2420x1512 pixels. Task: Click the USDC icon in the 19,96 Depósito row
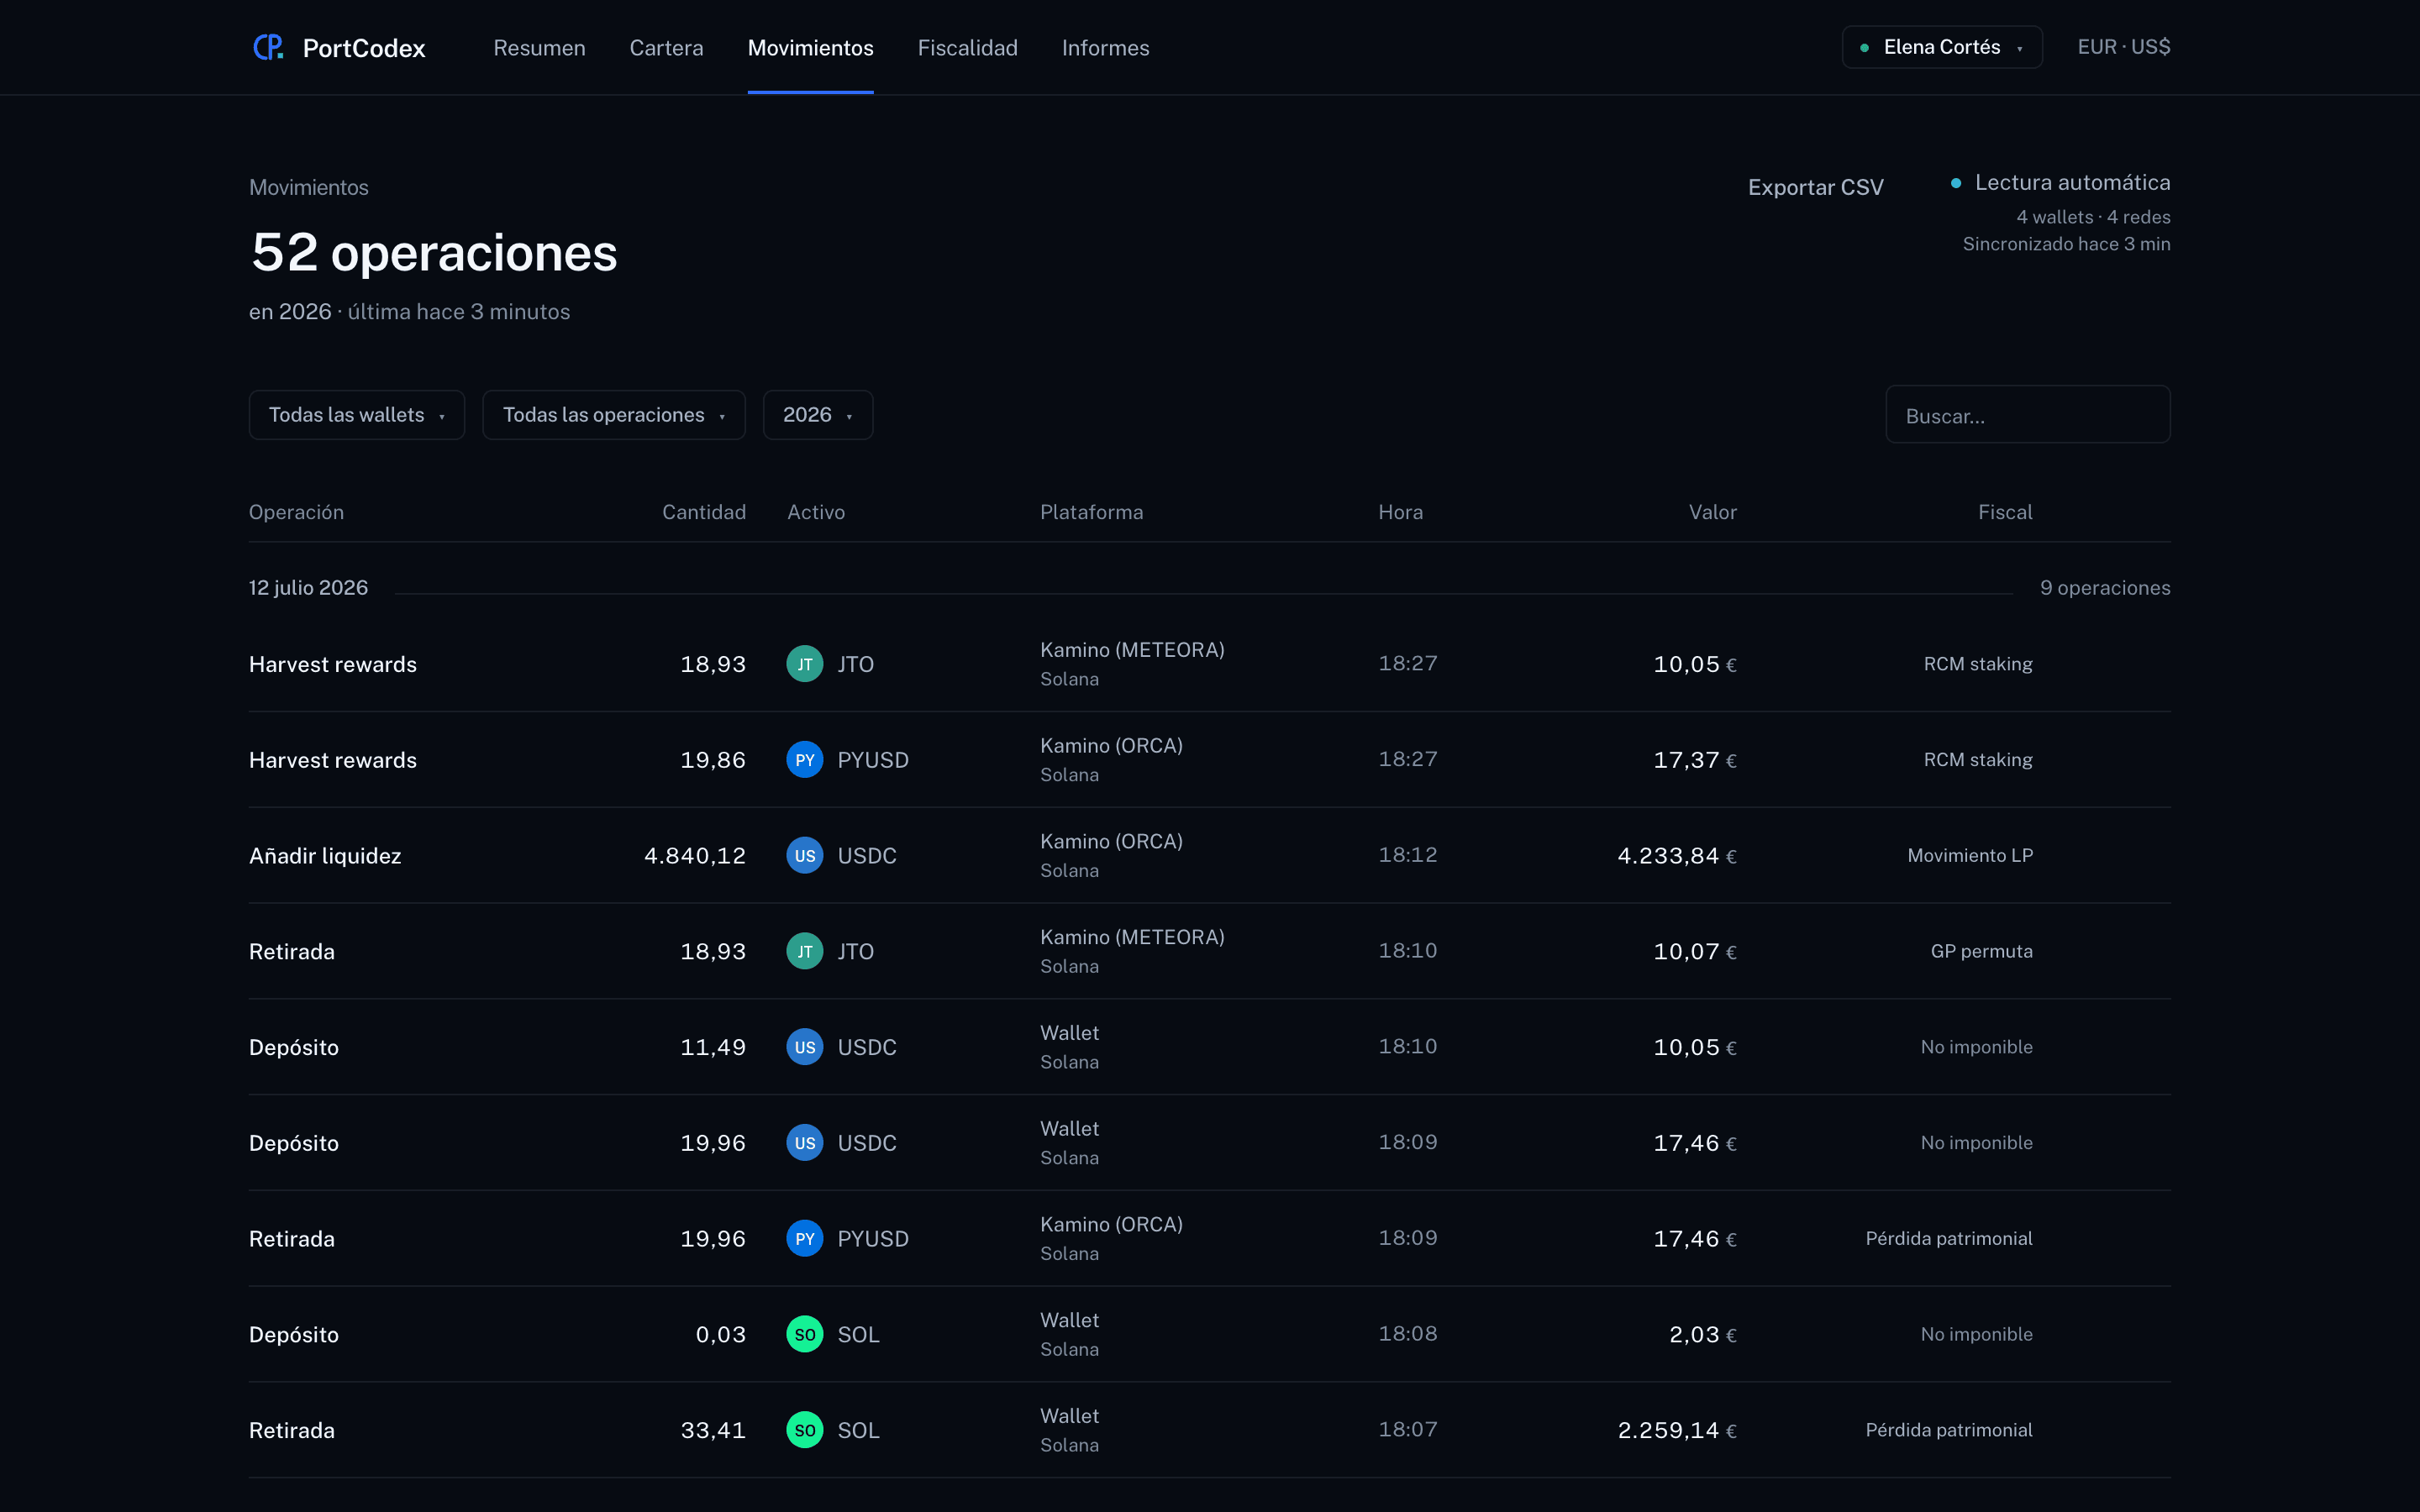[x=804, y=1143]
